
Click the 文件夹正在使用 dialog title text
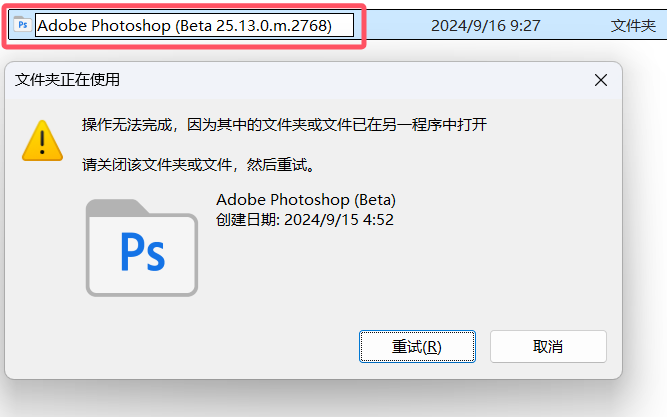[x=67, y=80]
